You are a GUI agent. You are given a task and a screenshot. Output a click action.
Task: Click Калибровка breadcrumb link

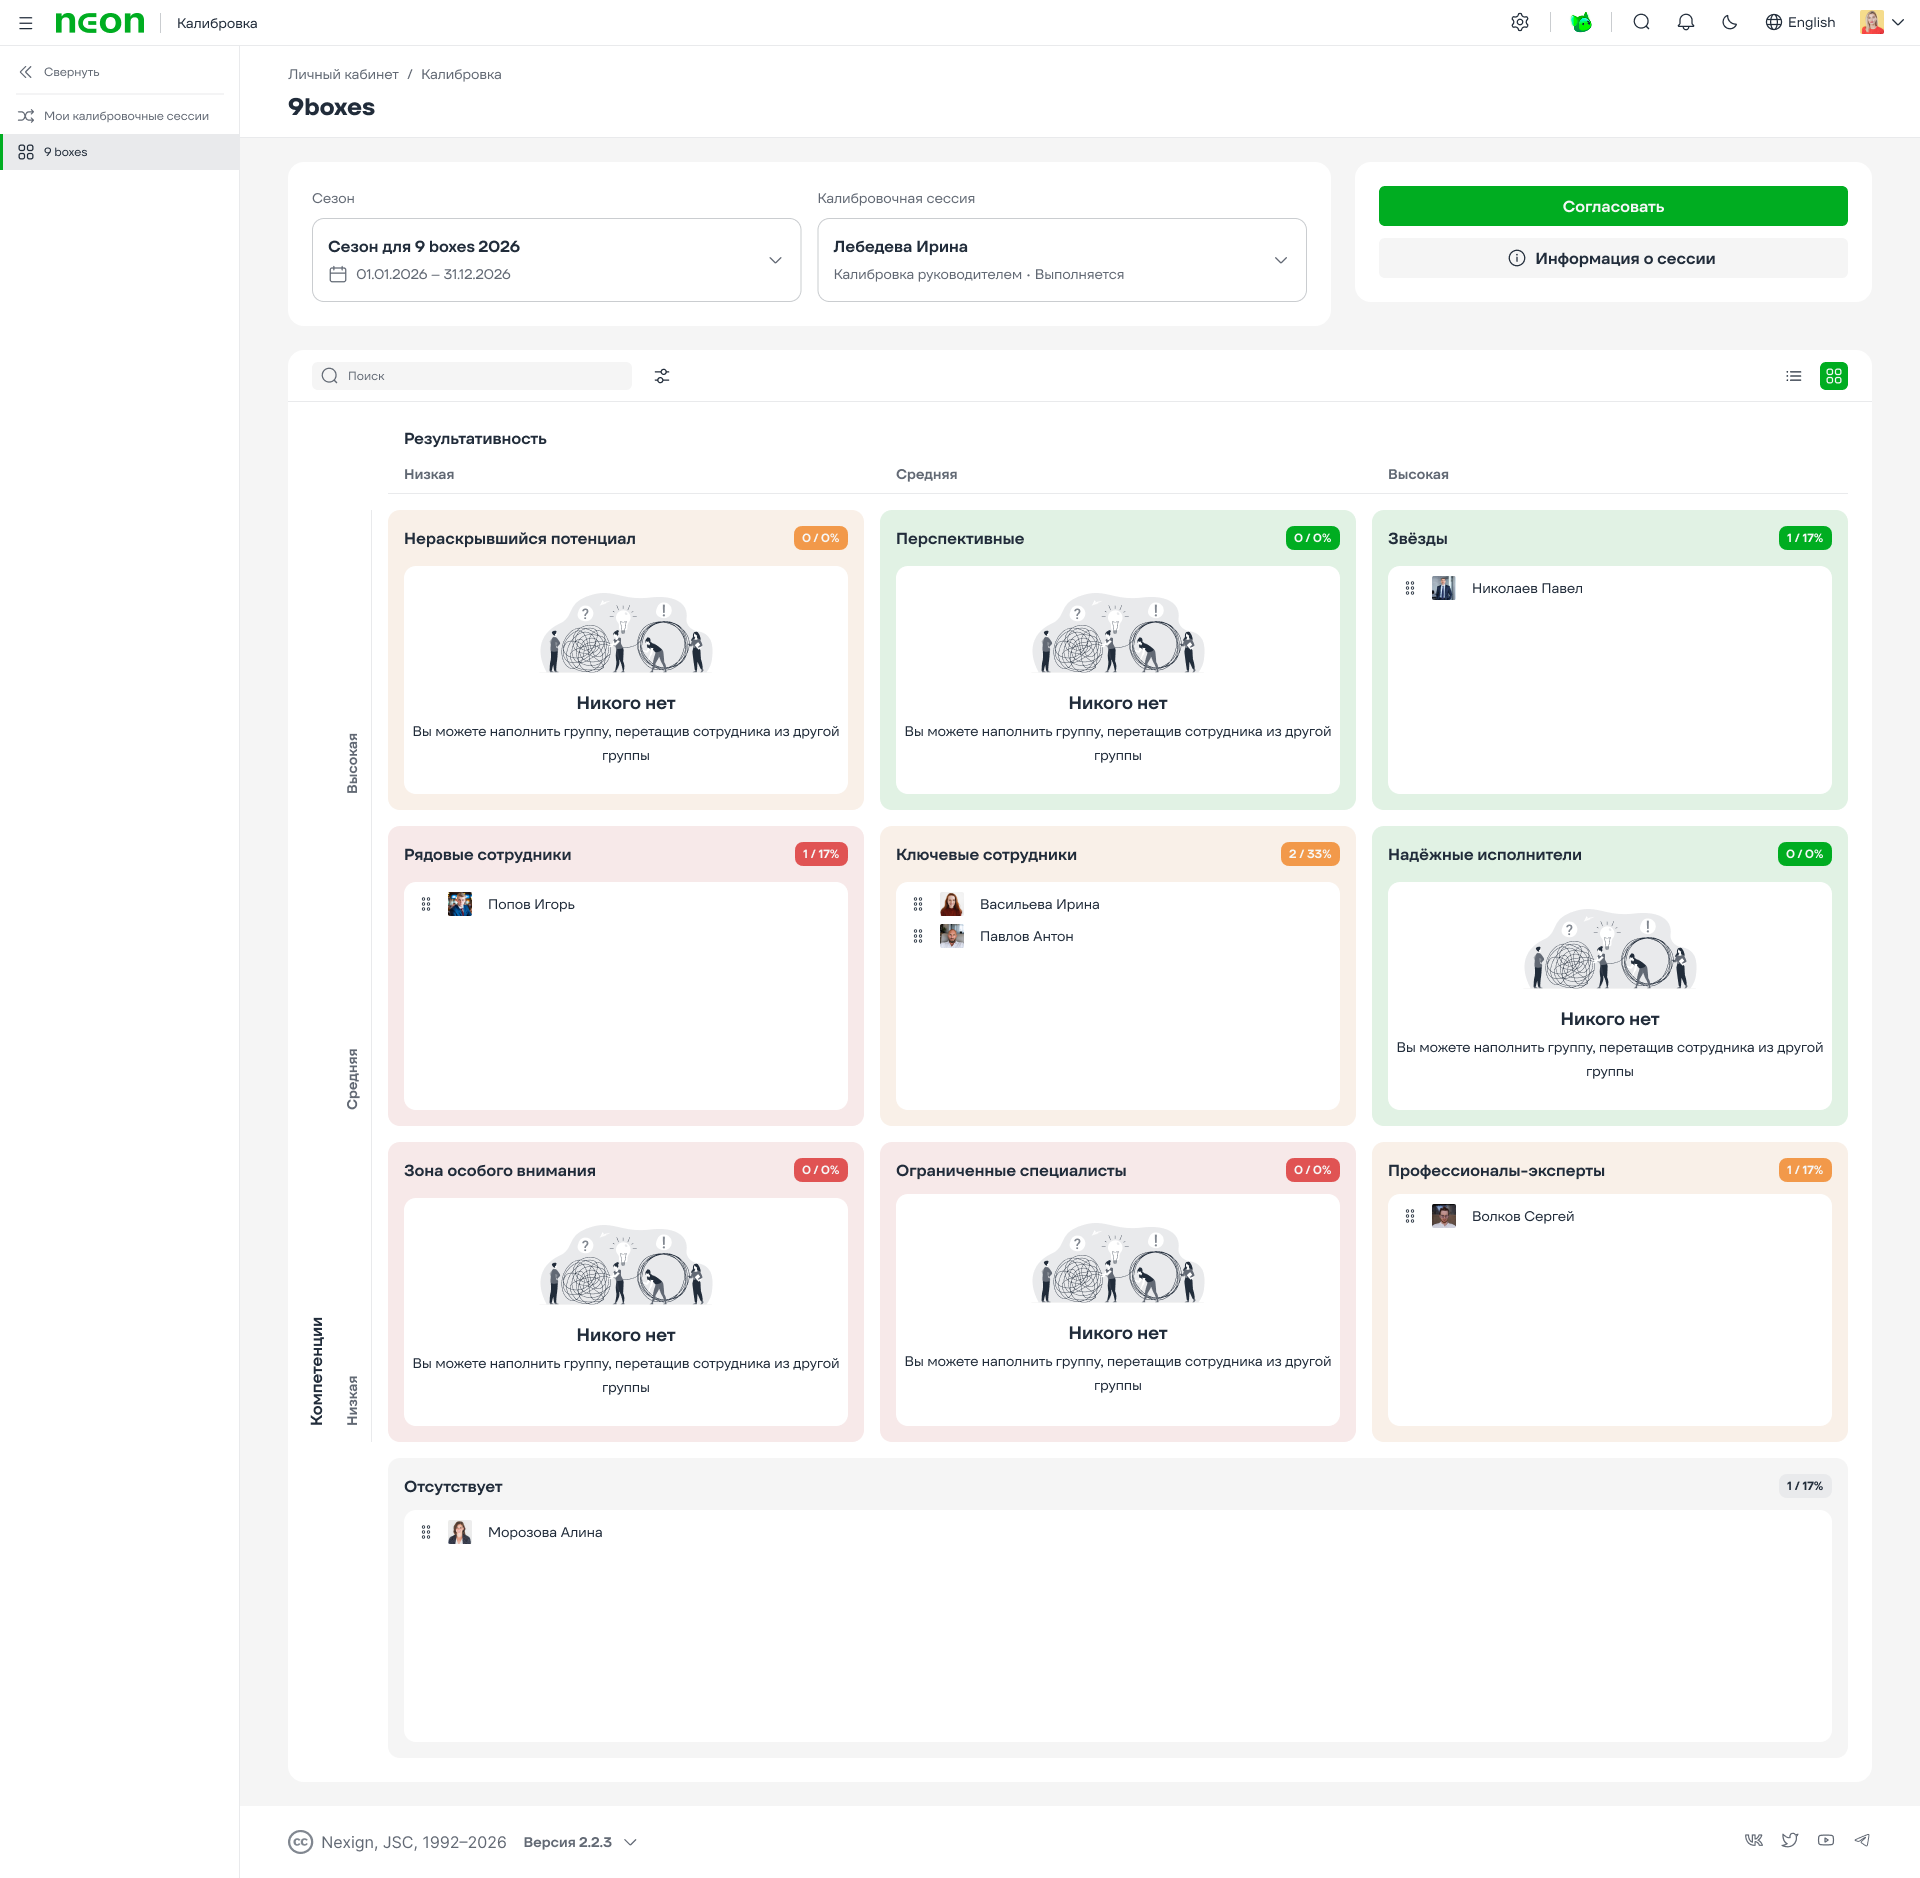pos(461,74)
